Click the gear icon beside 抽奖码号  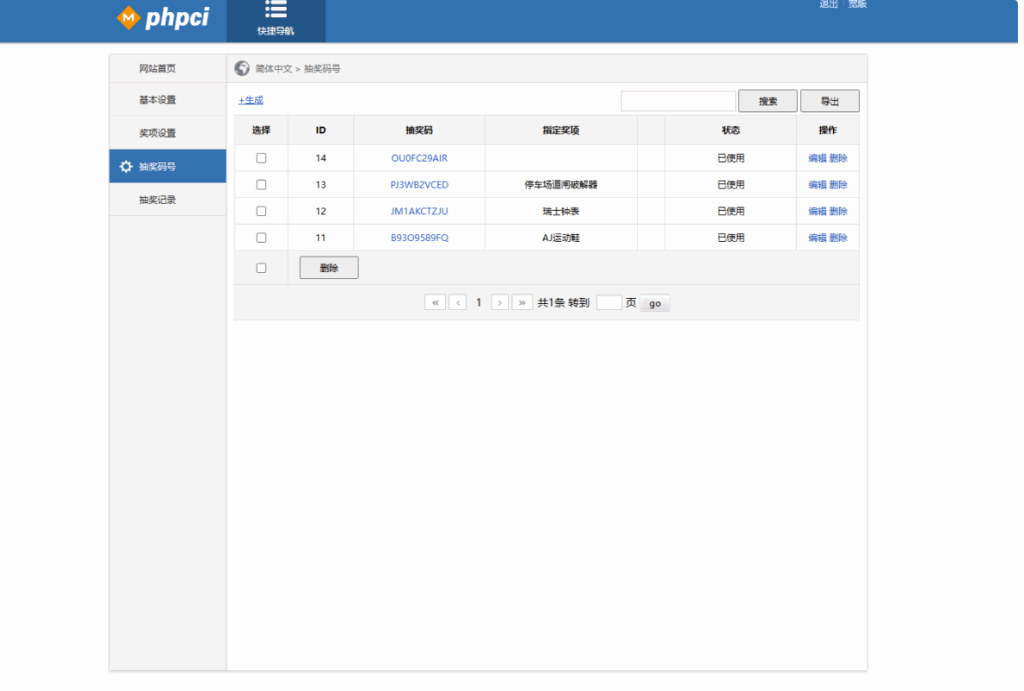point(126,167)
